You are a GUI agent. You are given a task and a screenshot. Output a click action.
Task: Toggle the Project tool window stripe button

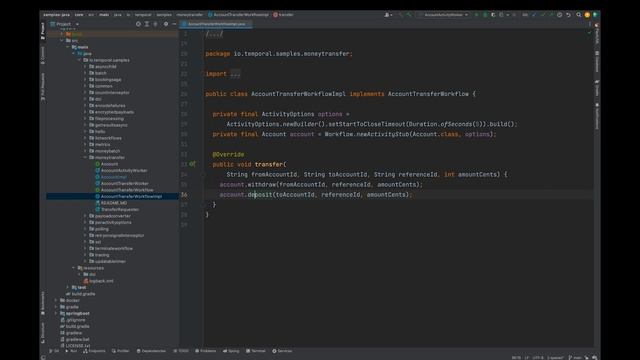(43, 31)
